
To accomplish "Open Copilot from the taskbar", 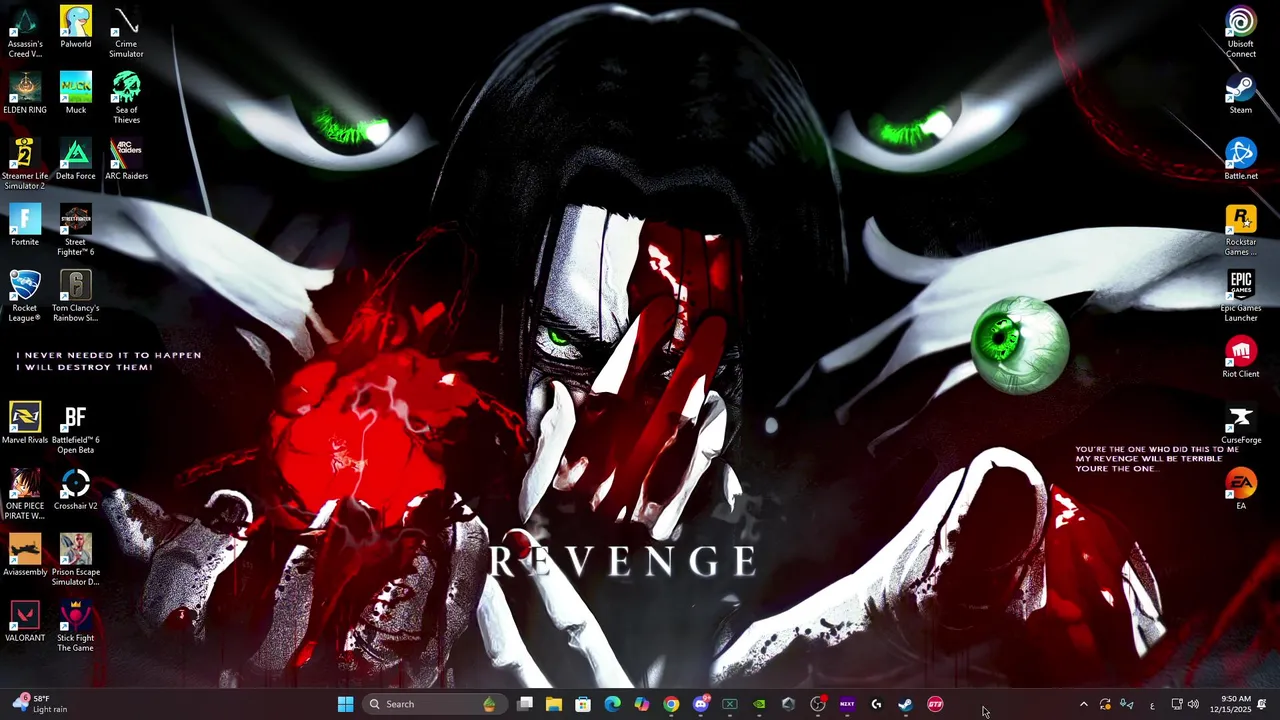I will point(642,704).
